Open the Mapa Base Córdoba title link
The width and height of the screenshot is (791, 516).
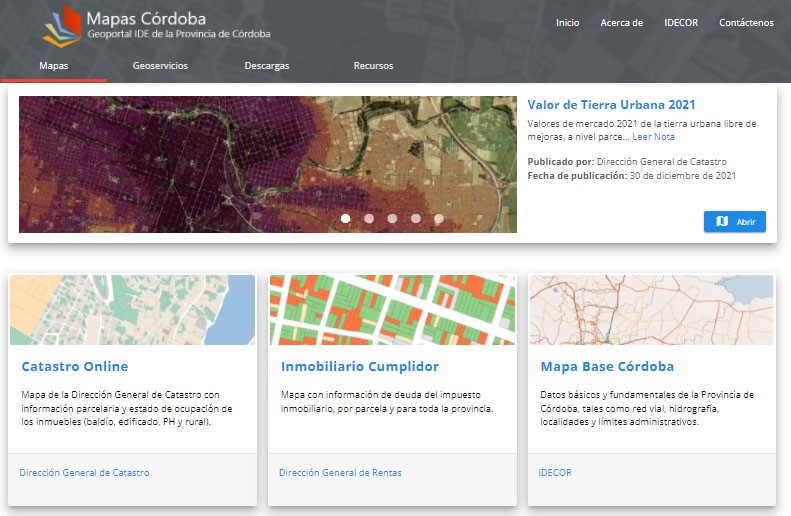pyautogui.click(x=607, y=367)
